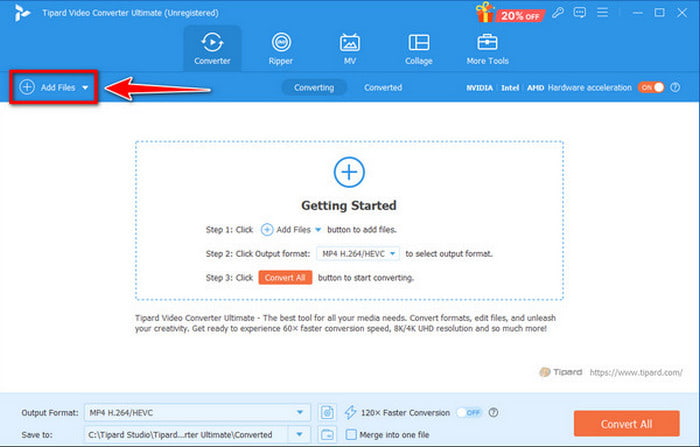Expand the Add Files dropdown arrow in toolbar
This screenshot has width=700, height=447.
(x=85, y=88)
